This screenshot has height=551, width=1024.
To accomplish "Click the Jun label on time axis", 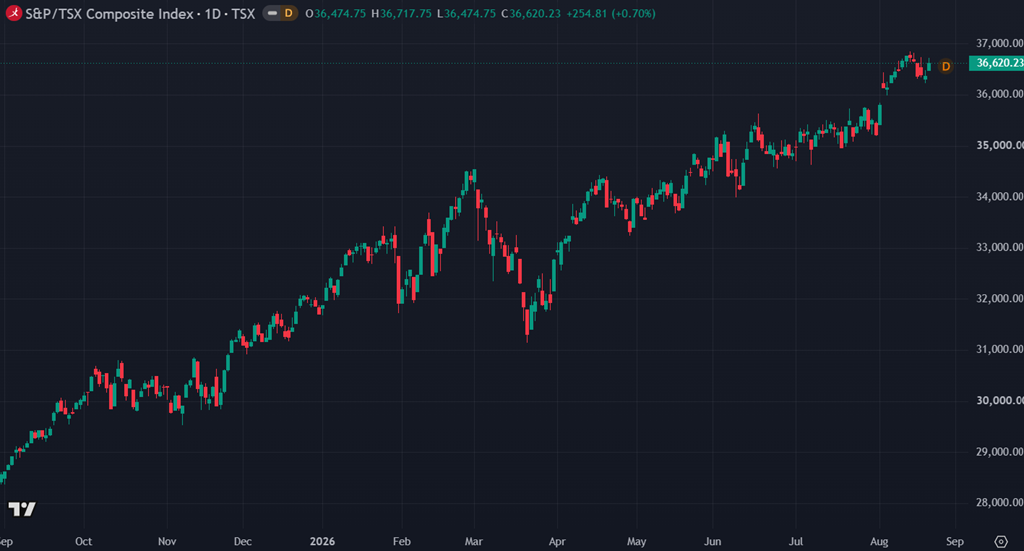I will tap(712, 541).
